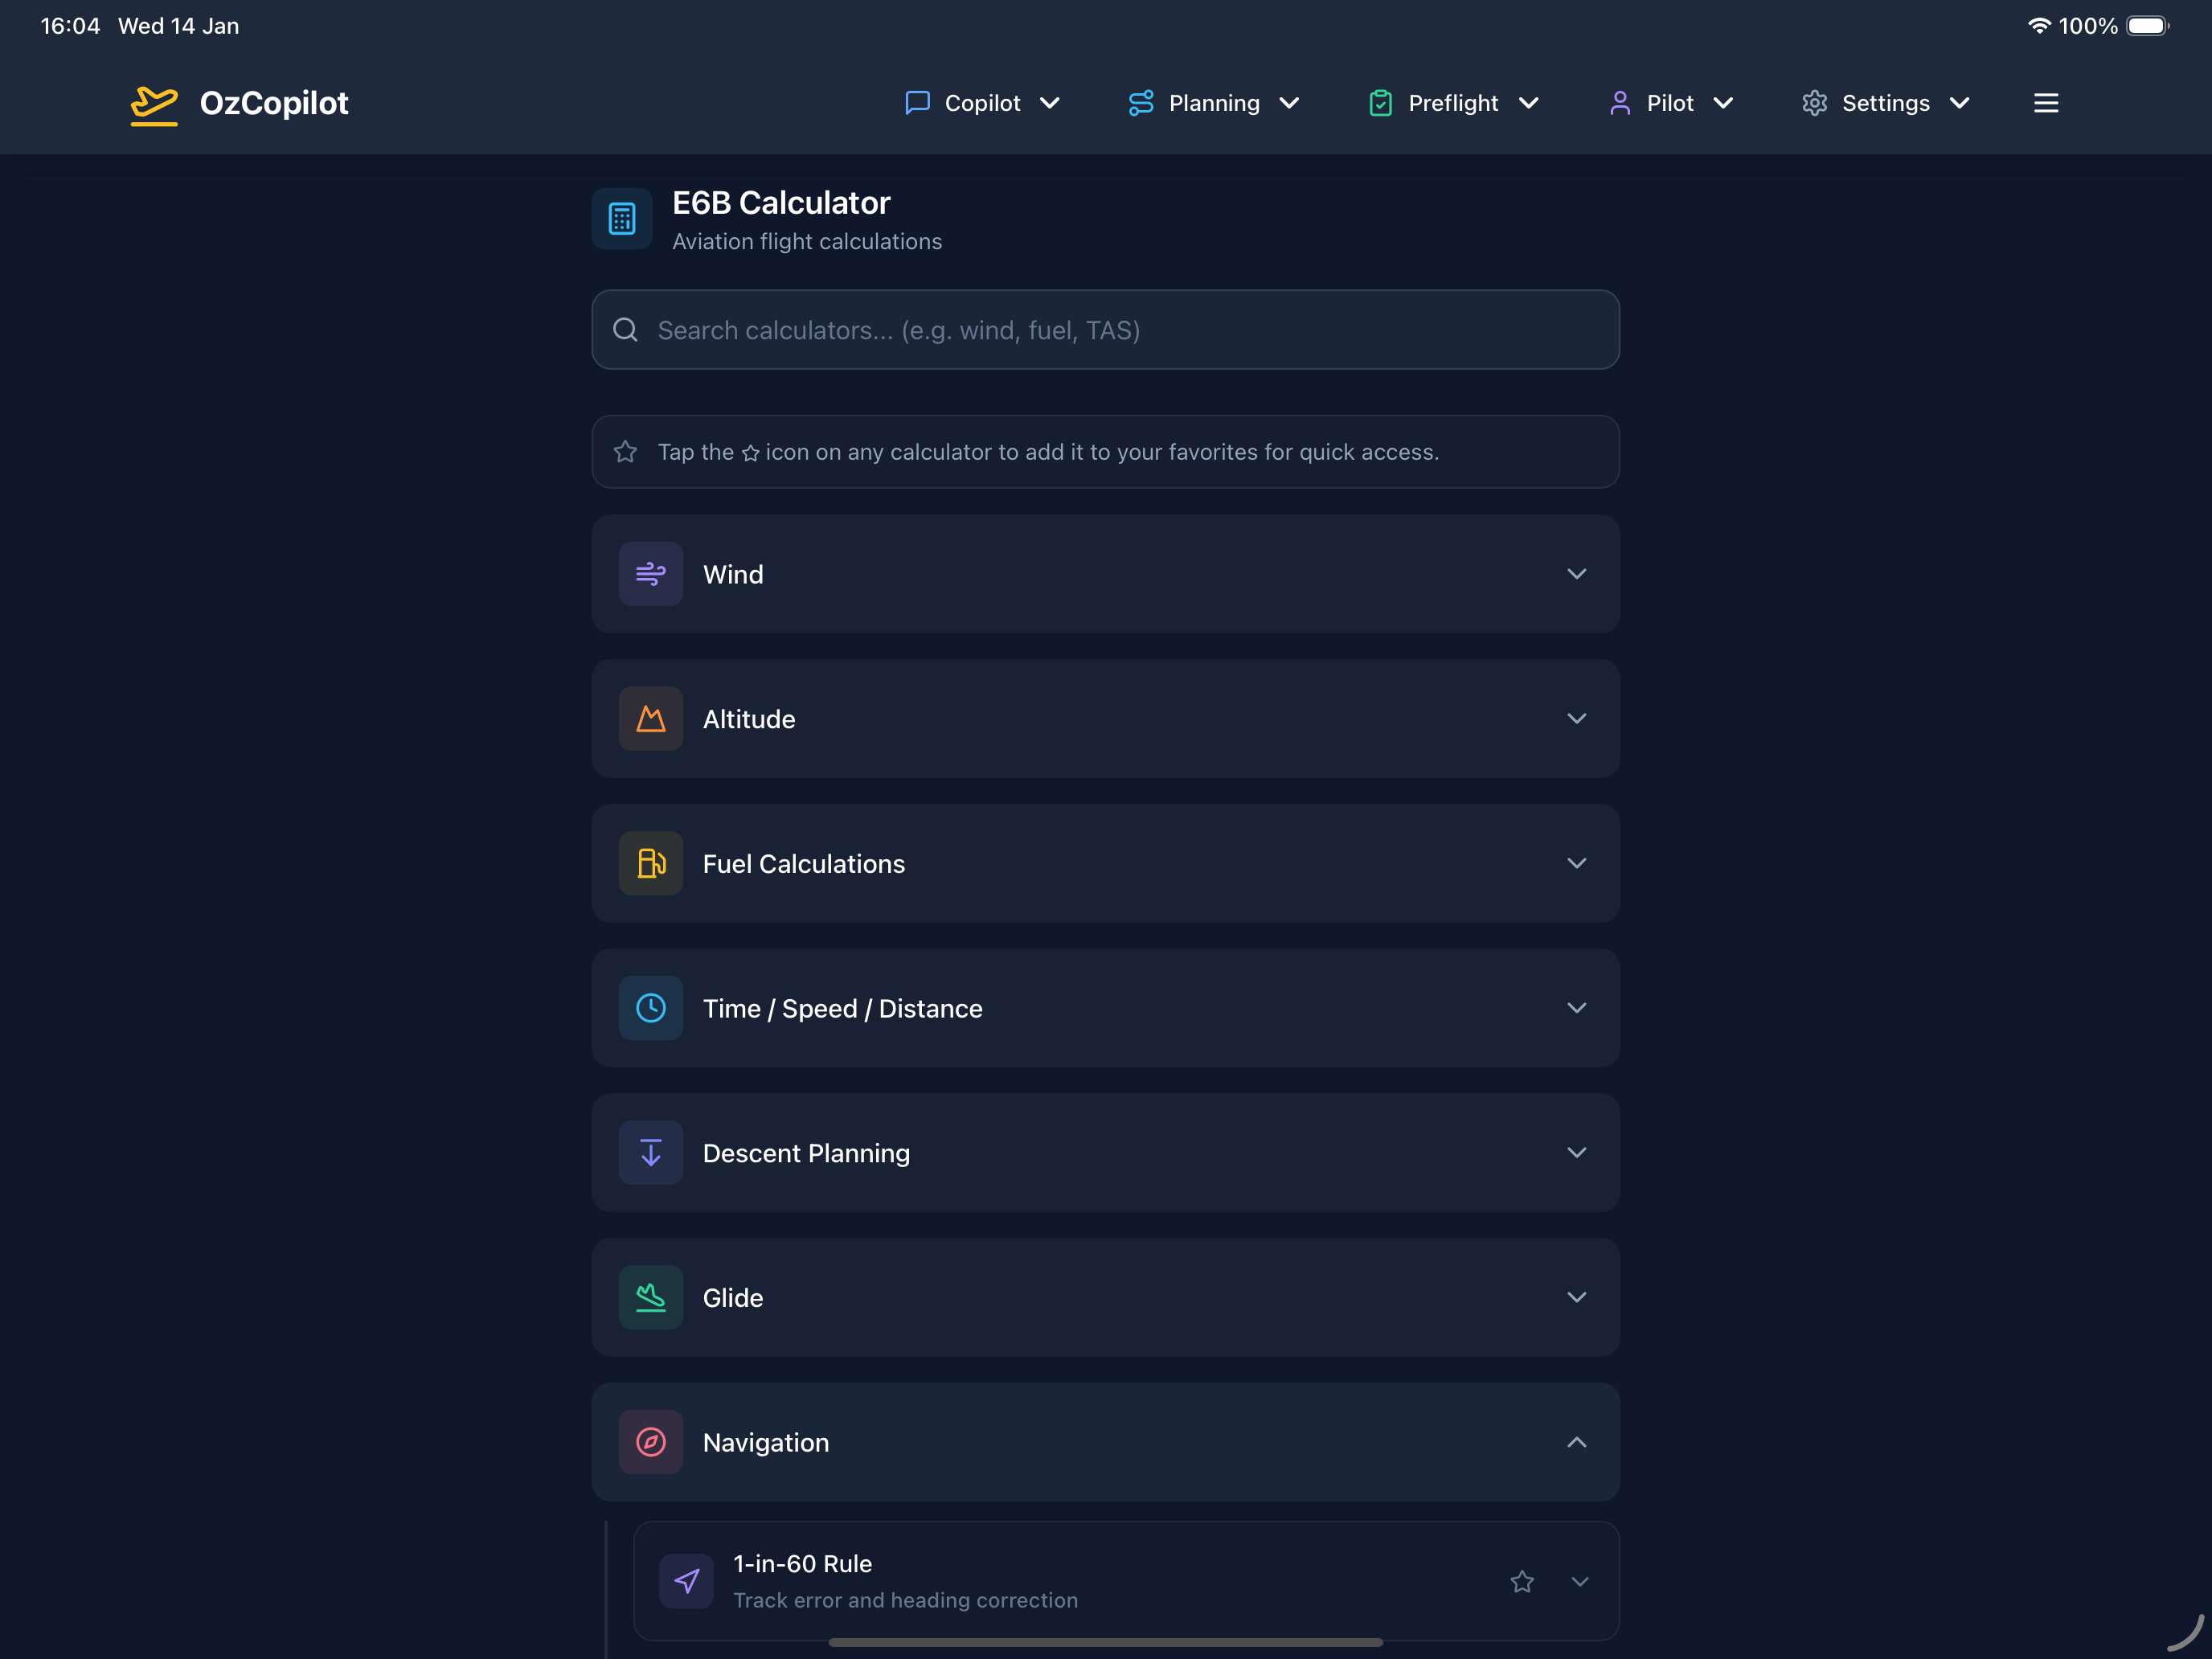The height and width of the screenshot is (1659, 2212).
Task: Click the E6B calculator icon
Action: [622, 219]
